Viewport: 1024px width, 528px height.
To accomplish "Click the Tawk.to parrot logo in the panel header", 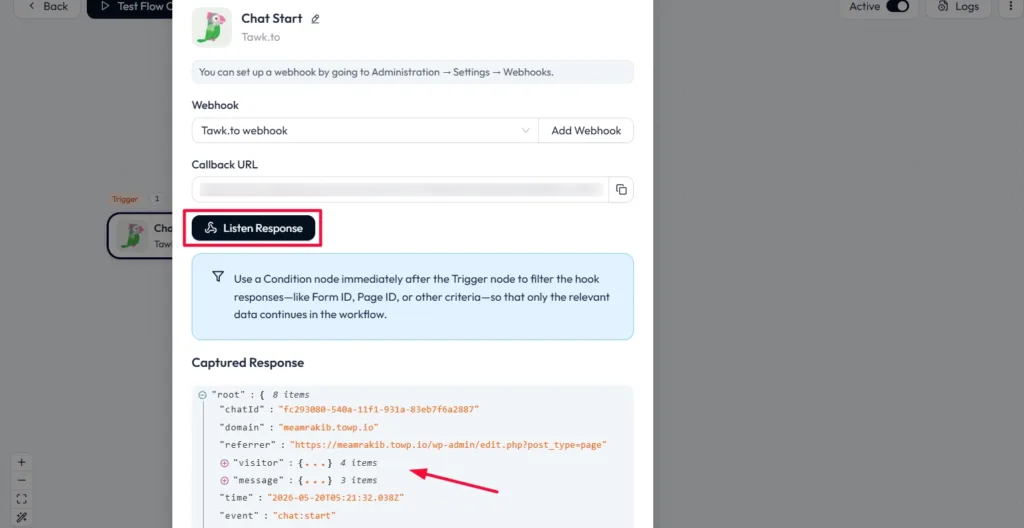I will pyautogui.click(x=212, y=27).
